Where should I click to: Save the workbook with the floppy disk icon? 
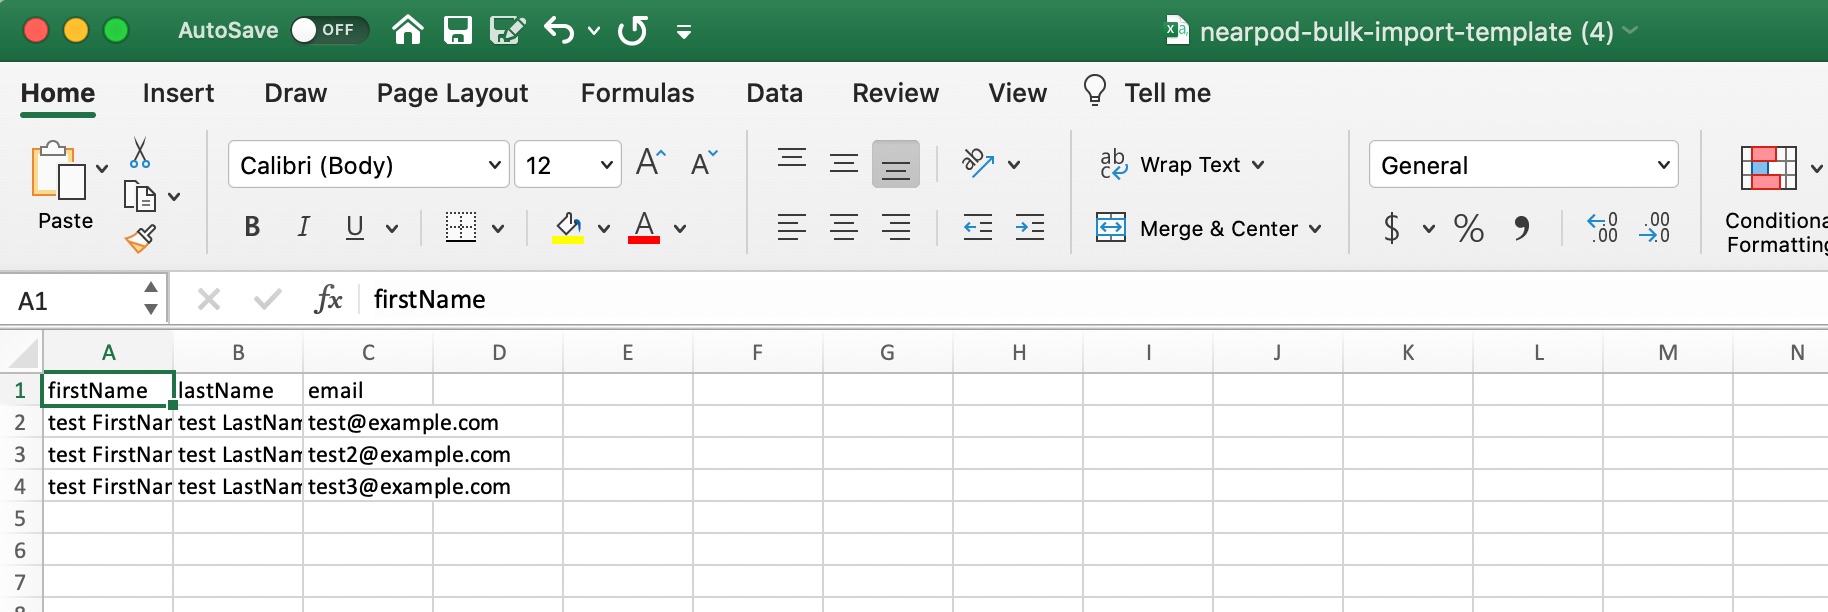pyautogui.click(x=457, y=30)
